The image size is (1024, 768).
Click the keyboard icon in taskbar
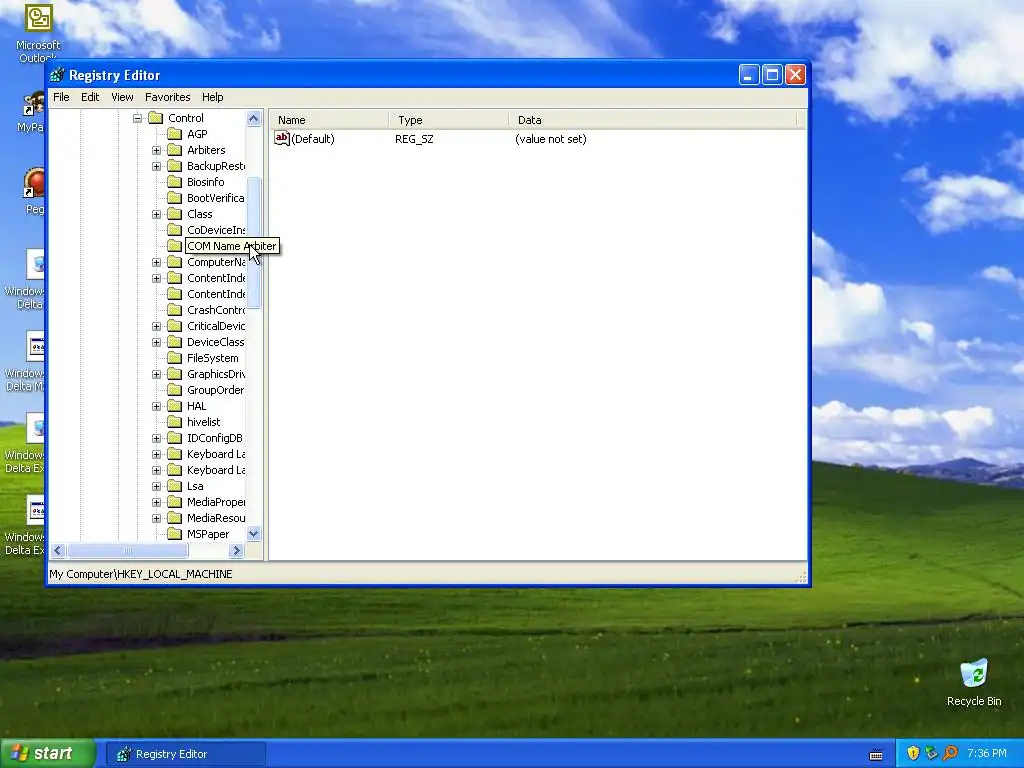click(876, 754)
